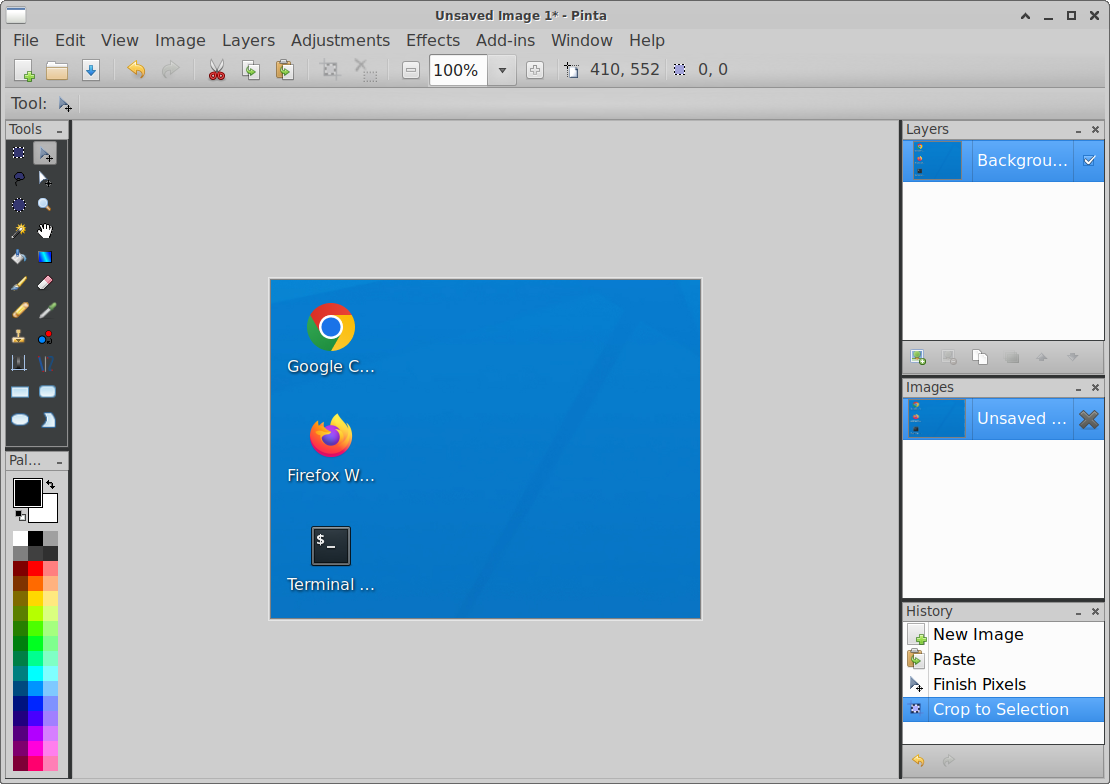Select the Lasso Select tool
This screenshot has height=784, width=1110.
pyautogui.click(x=19, y=178)
